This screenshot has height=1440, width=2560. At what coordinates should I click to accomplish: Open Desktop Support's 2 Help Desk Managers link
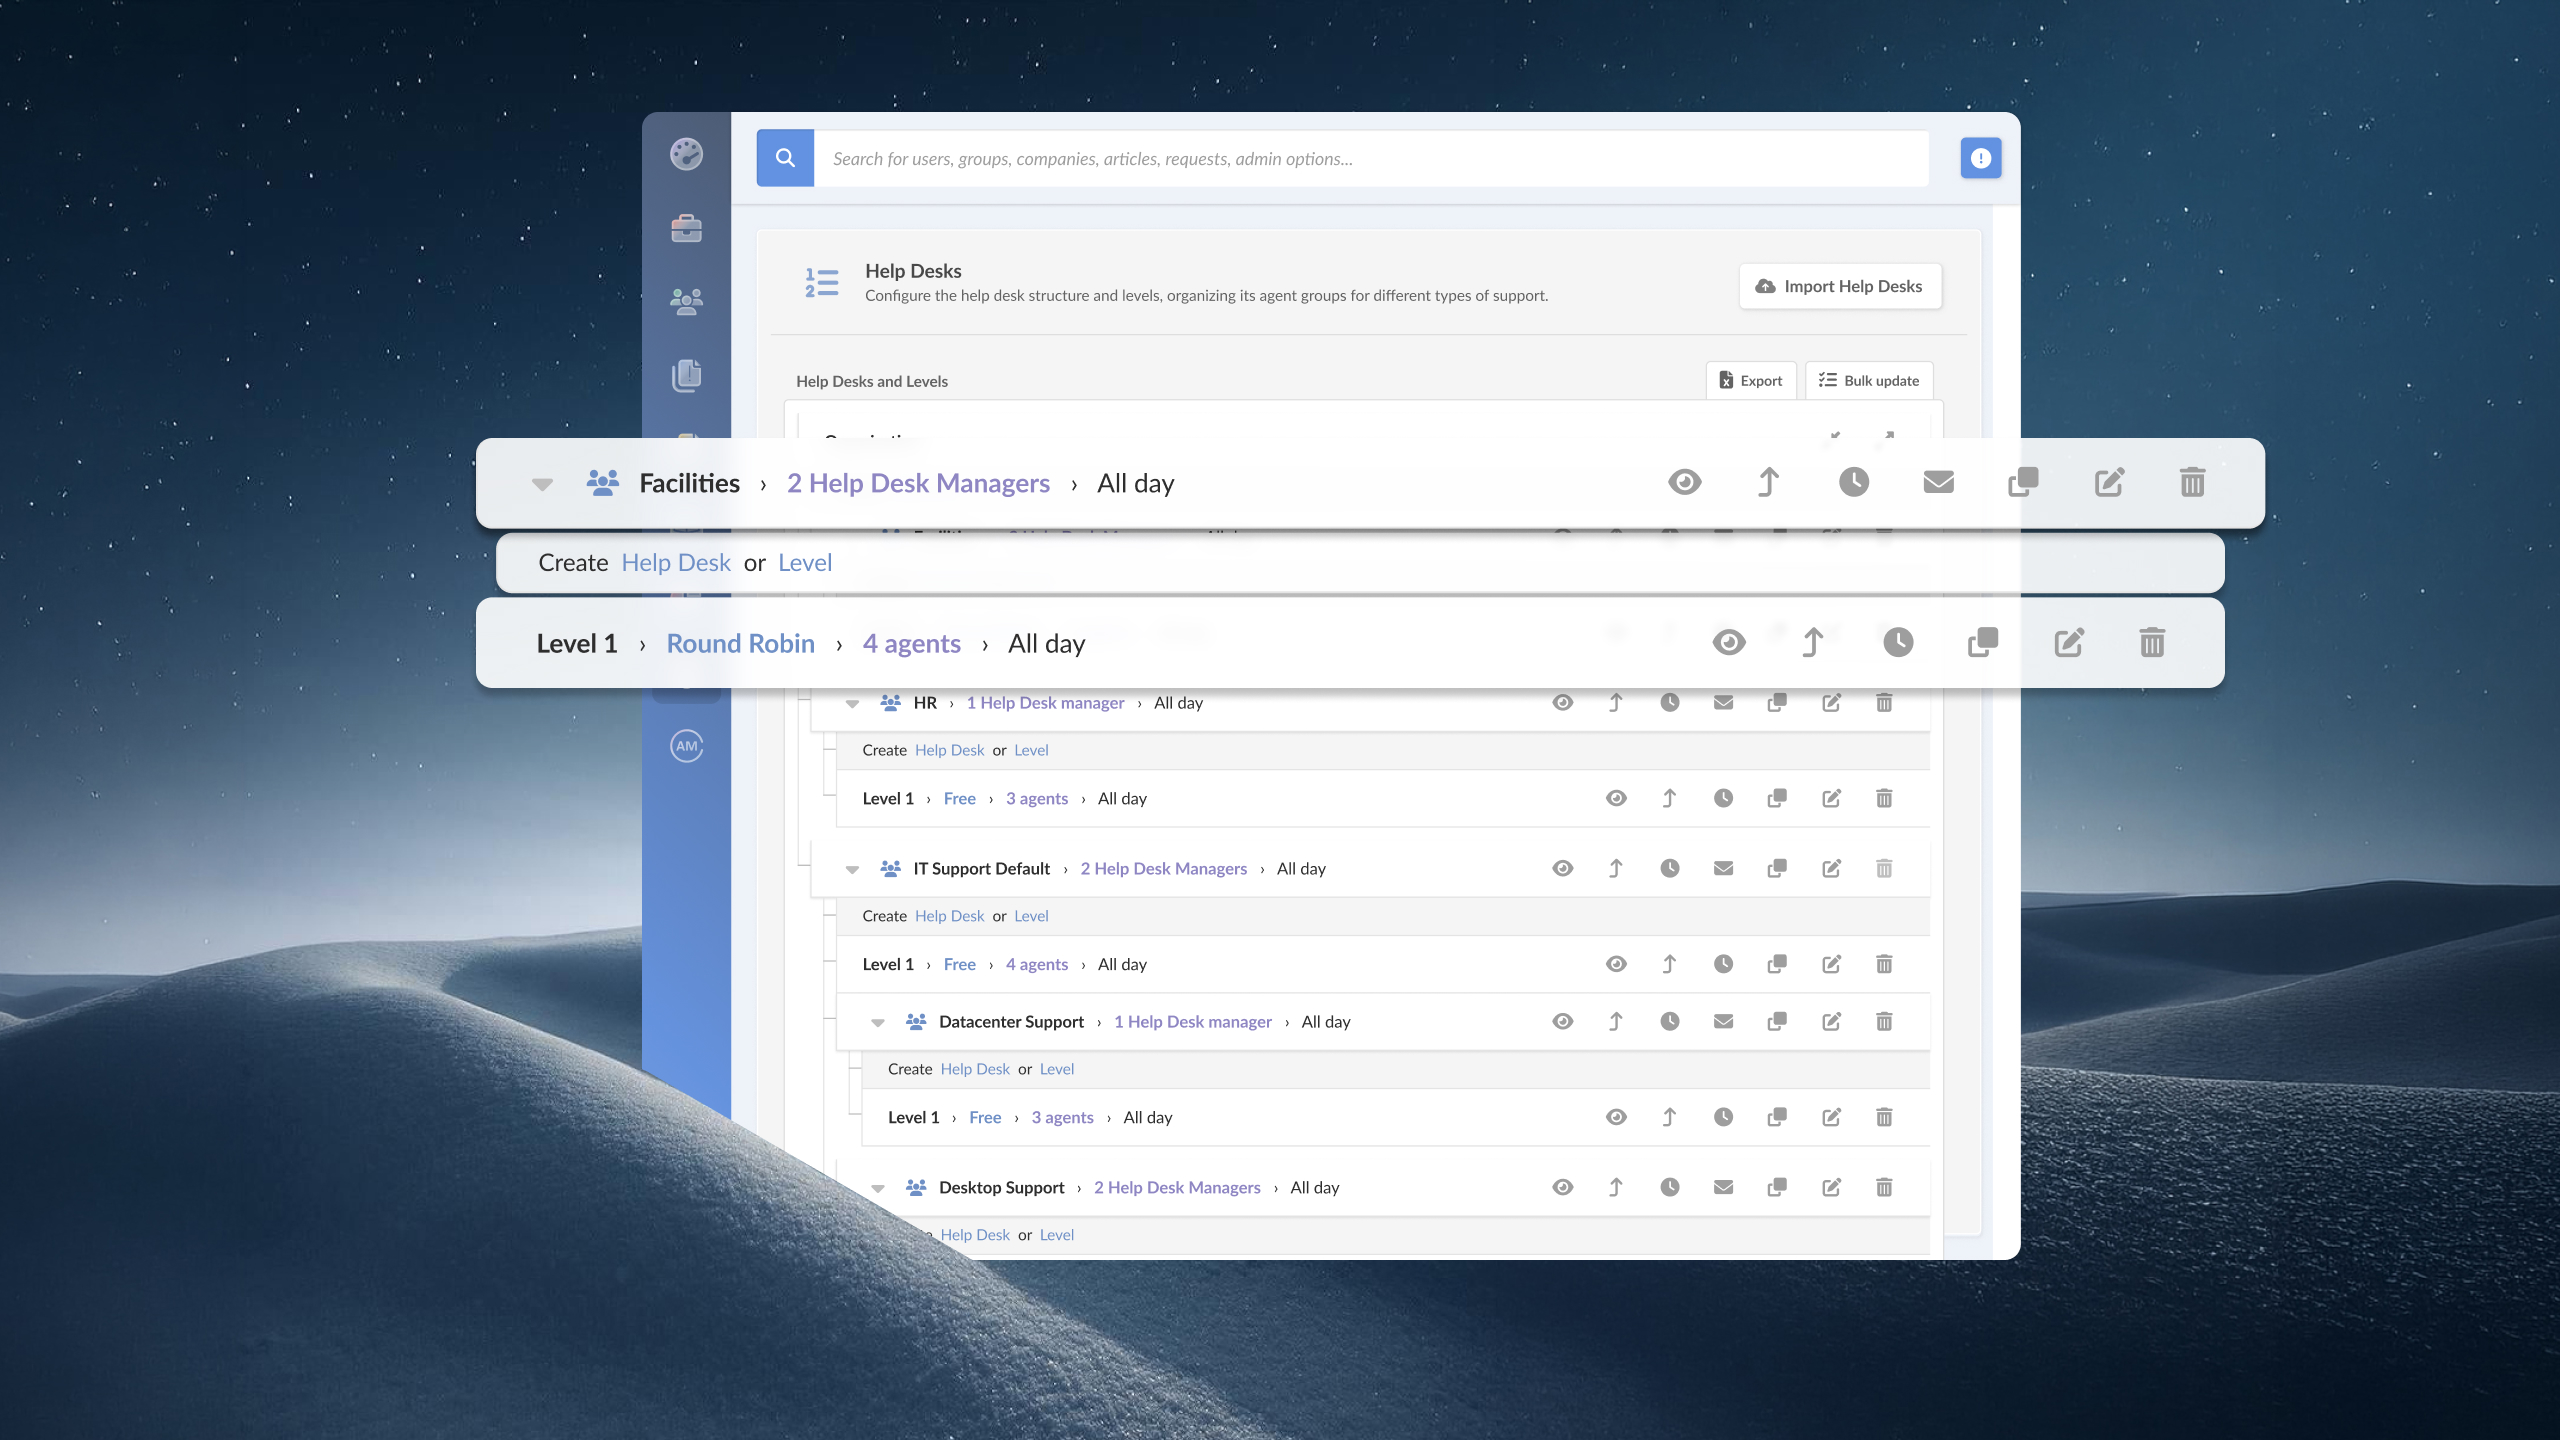pyautogui.click(x=1177, y=1188)
